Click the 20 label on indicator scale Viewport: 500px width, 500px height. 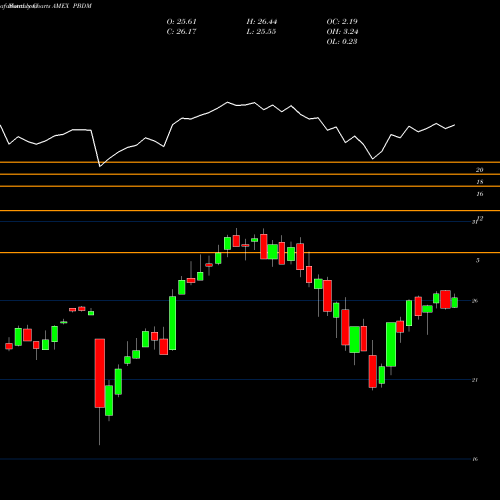point(479,170)
